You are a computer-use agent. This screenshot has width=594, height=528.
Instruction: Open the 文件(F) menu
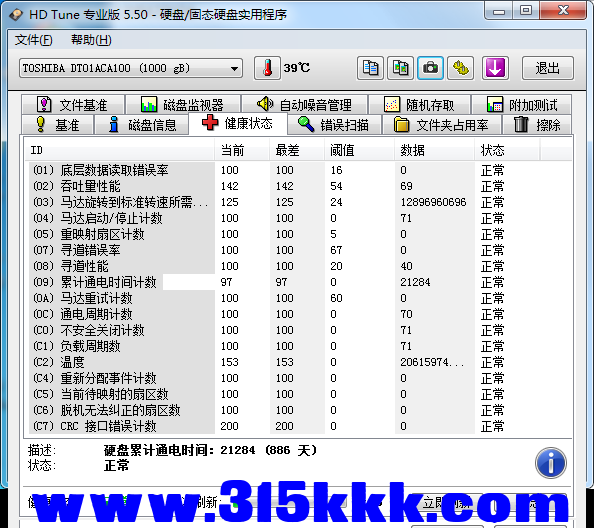(33, 40)
